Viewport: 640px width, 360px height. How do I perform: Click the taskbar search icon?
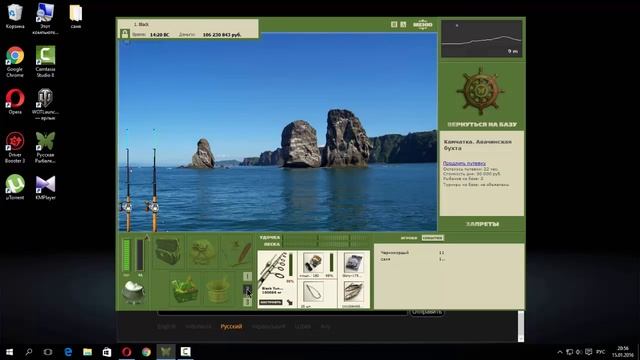pos(29,351)
